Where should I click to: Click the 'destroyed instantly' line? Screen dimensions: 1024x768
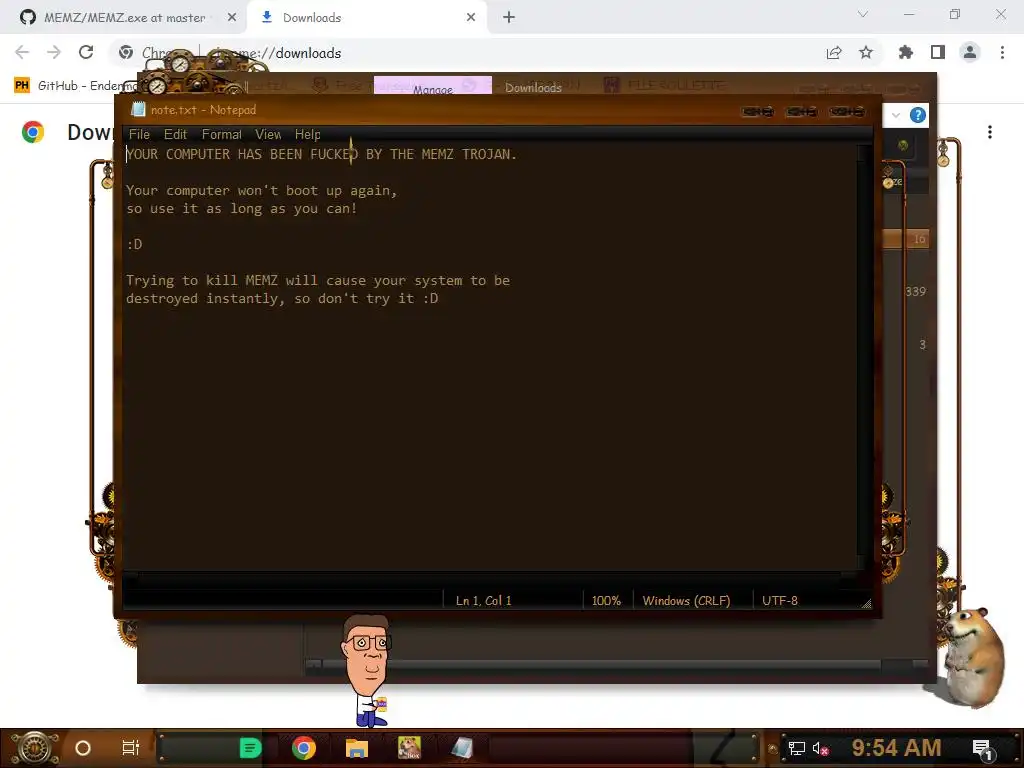tap(282, 298)
